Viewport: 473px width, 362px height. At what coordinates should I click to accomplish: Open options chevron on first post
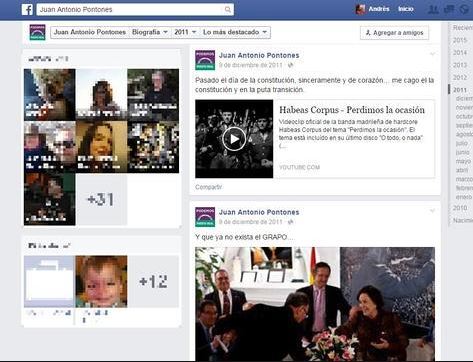click(432, 54)
